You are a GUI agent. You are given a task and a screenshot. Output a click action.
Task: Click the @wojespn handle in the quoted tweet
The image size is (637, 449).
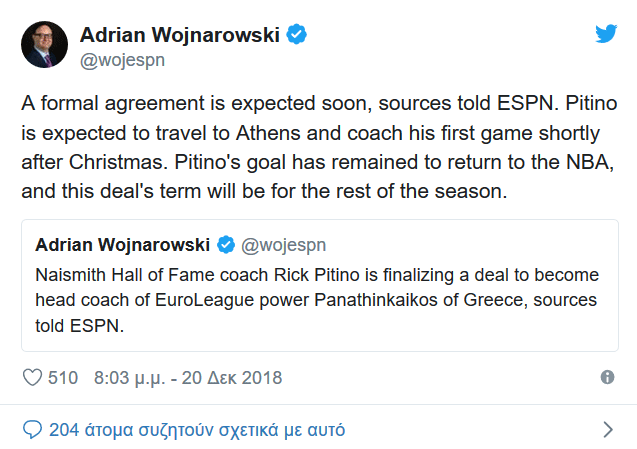284,245
